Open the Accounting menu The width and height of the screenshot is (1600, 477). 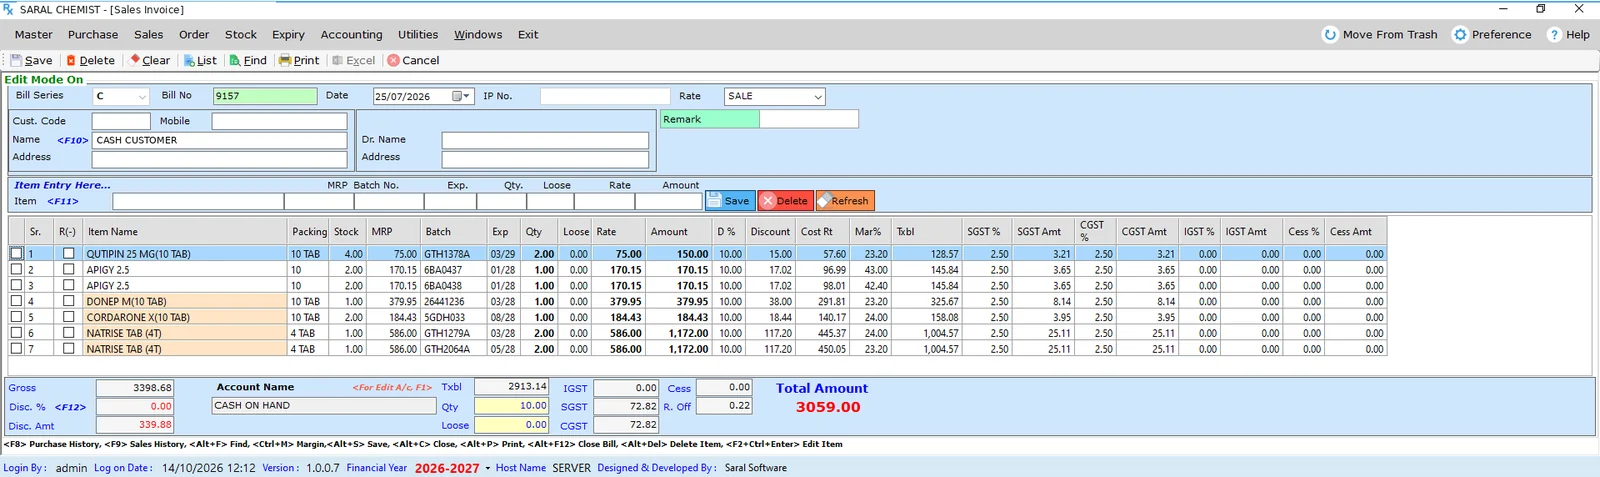click(x=351, y=35)
